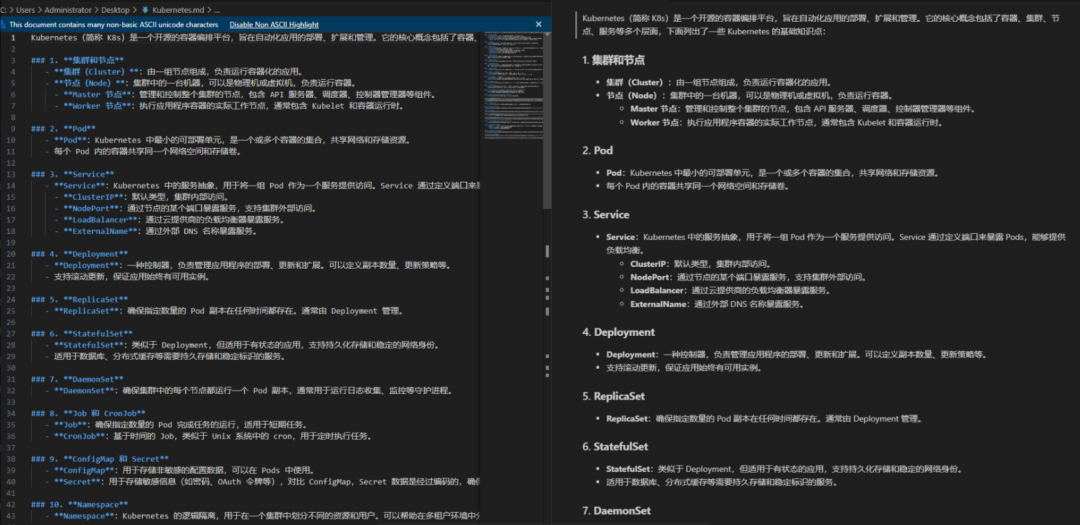
Task: Click the '1. 集群和节点' heading in preview
Action: 614,60
